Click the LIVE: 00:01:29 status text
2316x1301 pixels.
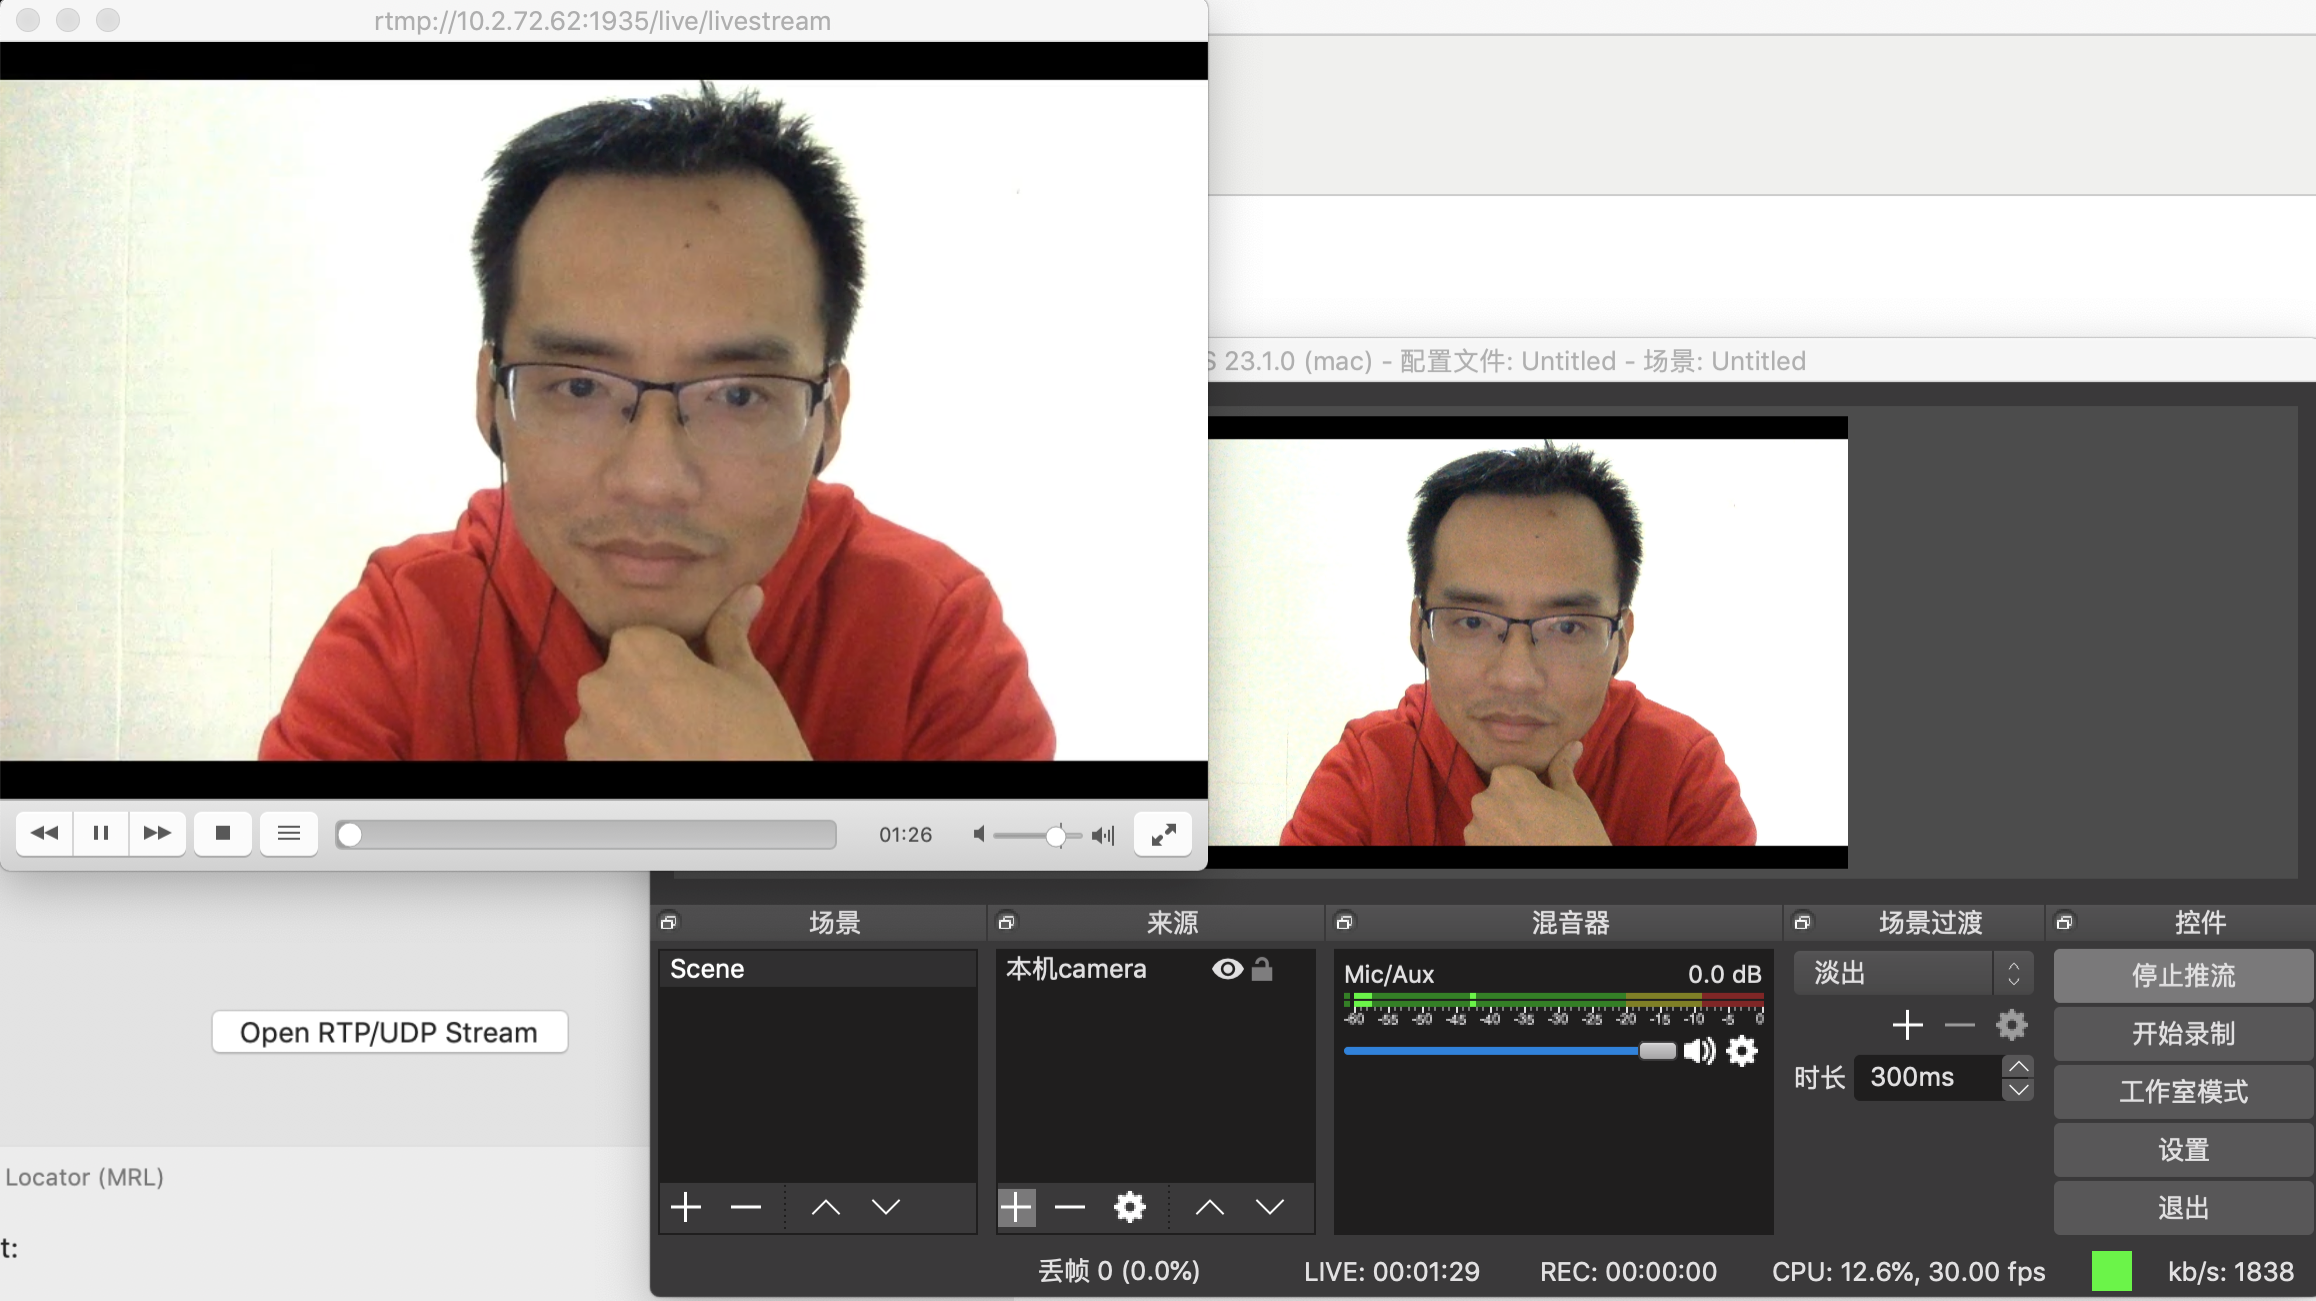(x=1391, y=1271)
